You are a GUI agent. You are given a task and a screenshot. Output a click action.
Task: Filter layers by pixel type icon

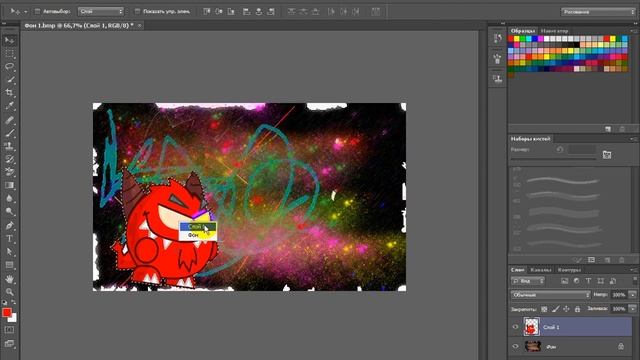(x=564, y=281)
